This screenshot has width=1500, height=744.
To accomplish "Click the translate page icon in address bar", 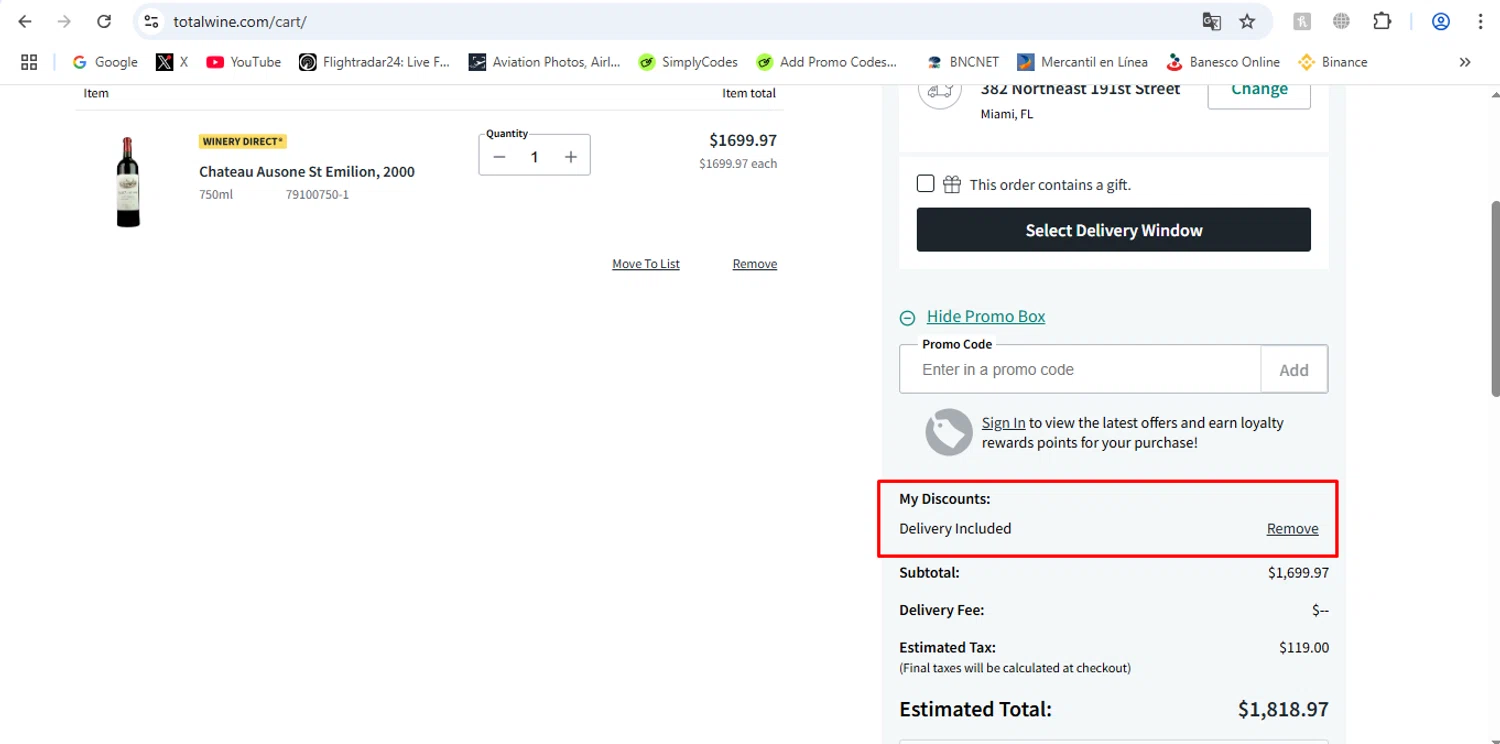I will click(x=1211, y=21).
